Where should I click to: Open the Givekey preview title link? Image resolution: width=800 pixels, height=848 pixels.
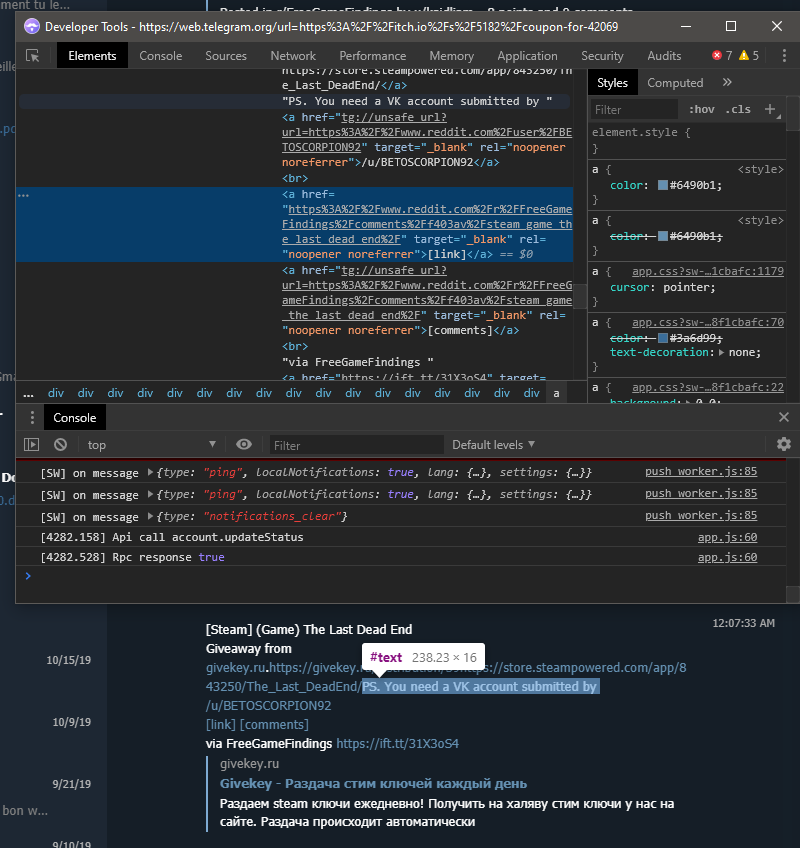(373, 784)
